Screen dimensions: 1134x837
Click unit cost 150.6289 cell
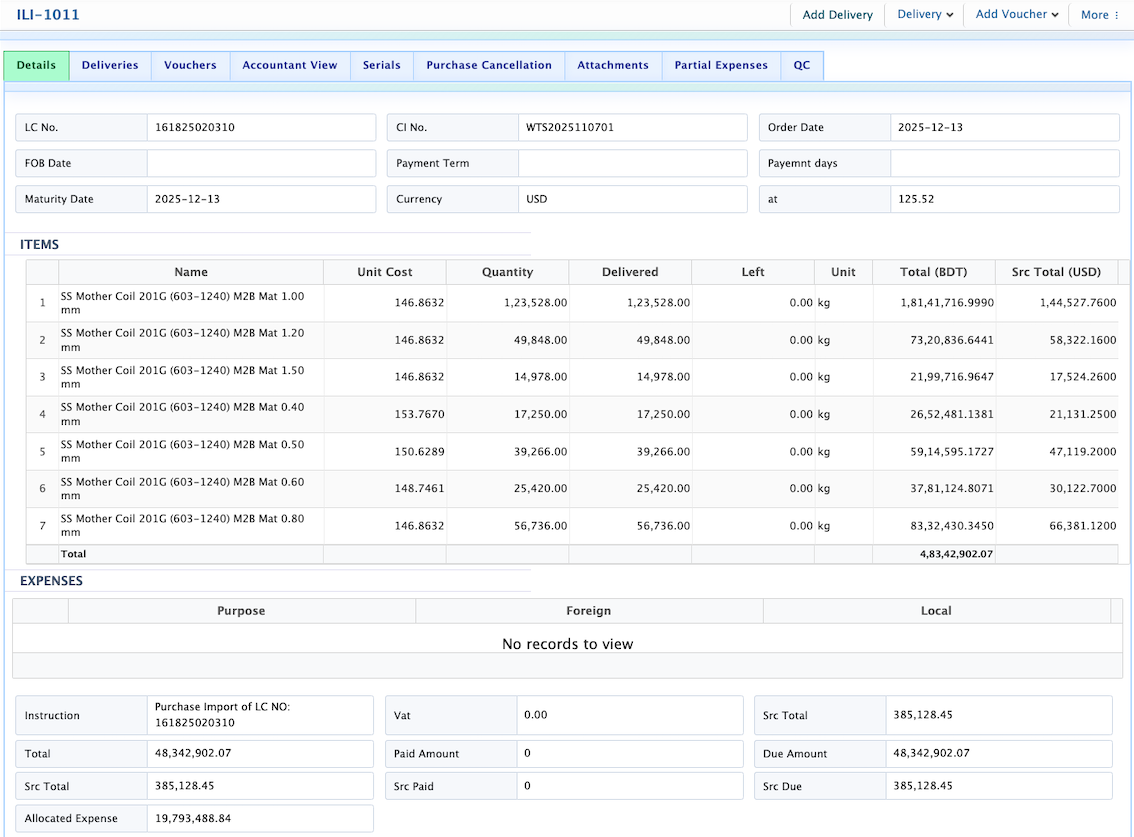(x=385, y=452)
